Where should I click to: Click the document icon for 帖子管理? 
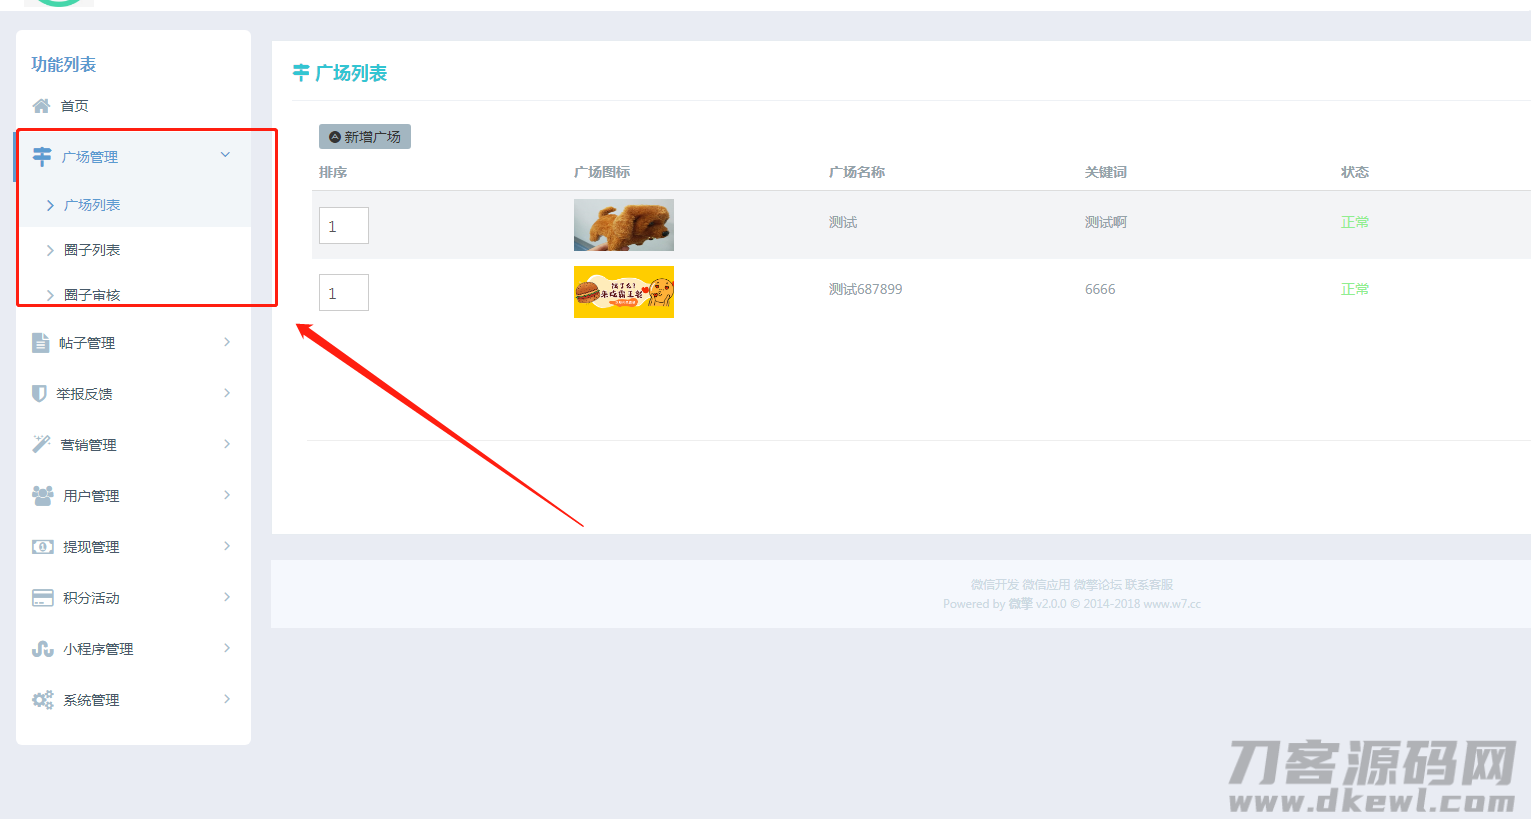(40, 343)
